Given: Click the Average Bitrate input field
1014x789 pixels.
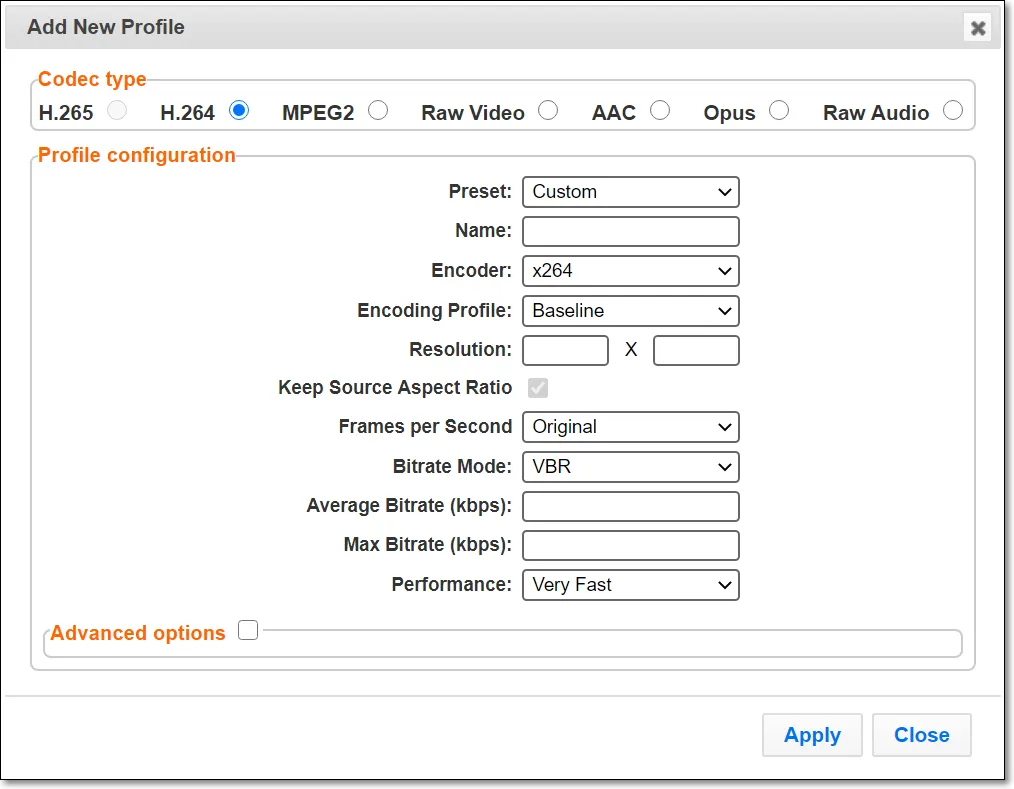Looking at the screenshot, I should [x=630, y=506].
